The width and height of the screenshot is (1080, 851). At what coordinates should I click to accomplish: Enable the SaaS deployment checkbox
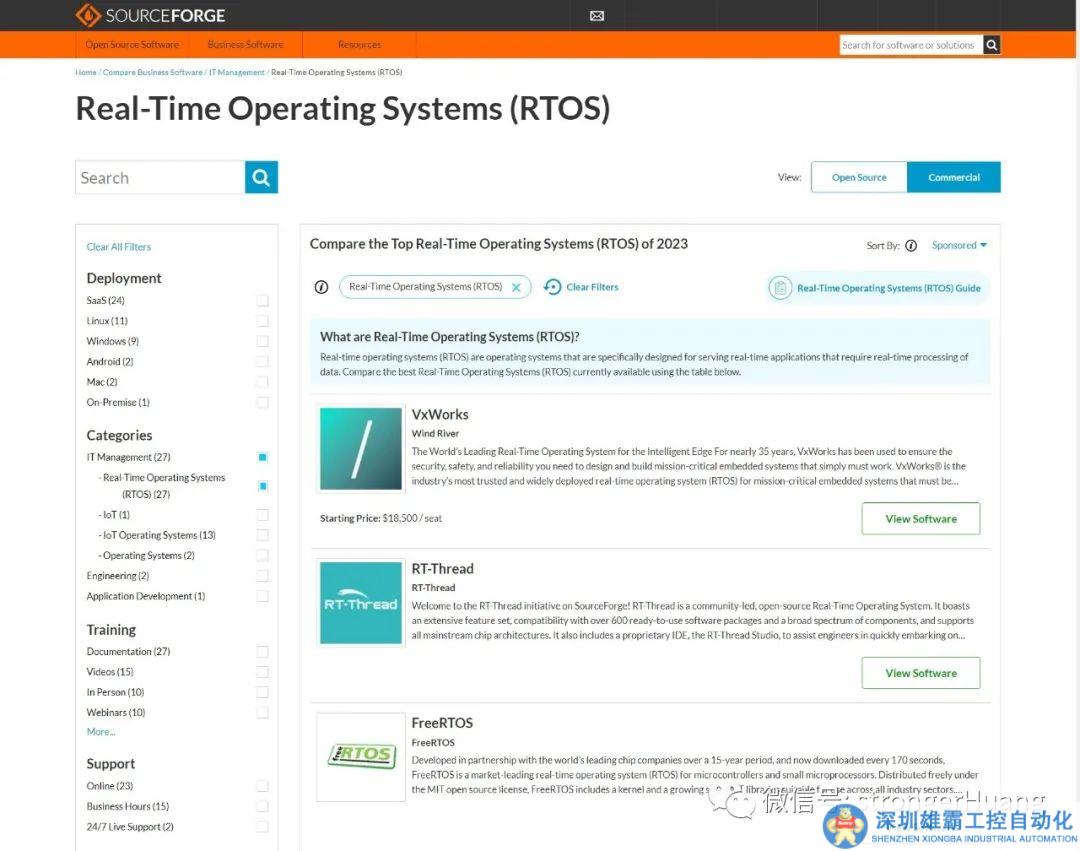coord(262,301)
